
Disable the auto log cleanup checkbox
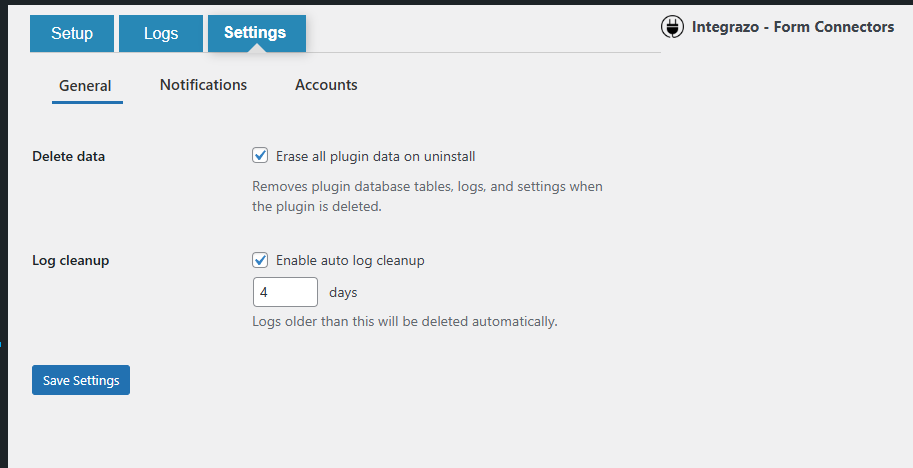(x=261, y=260)
